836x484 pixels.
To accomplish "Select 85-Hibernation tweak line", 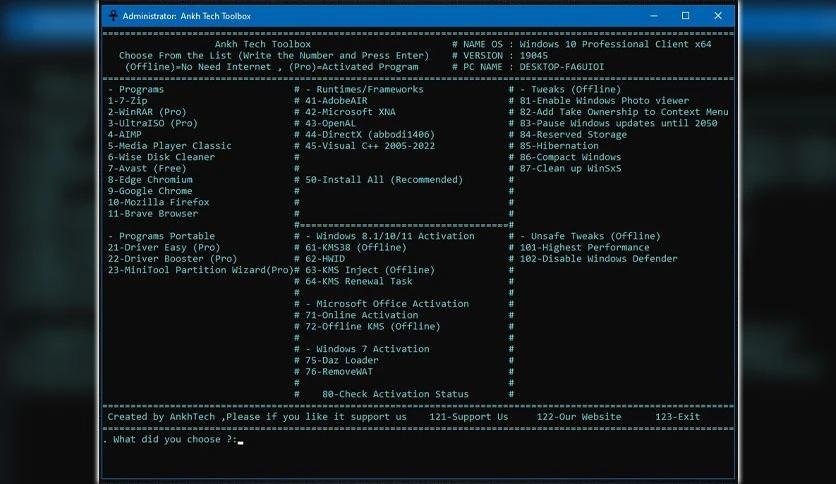I will 559,146.
